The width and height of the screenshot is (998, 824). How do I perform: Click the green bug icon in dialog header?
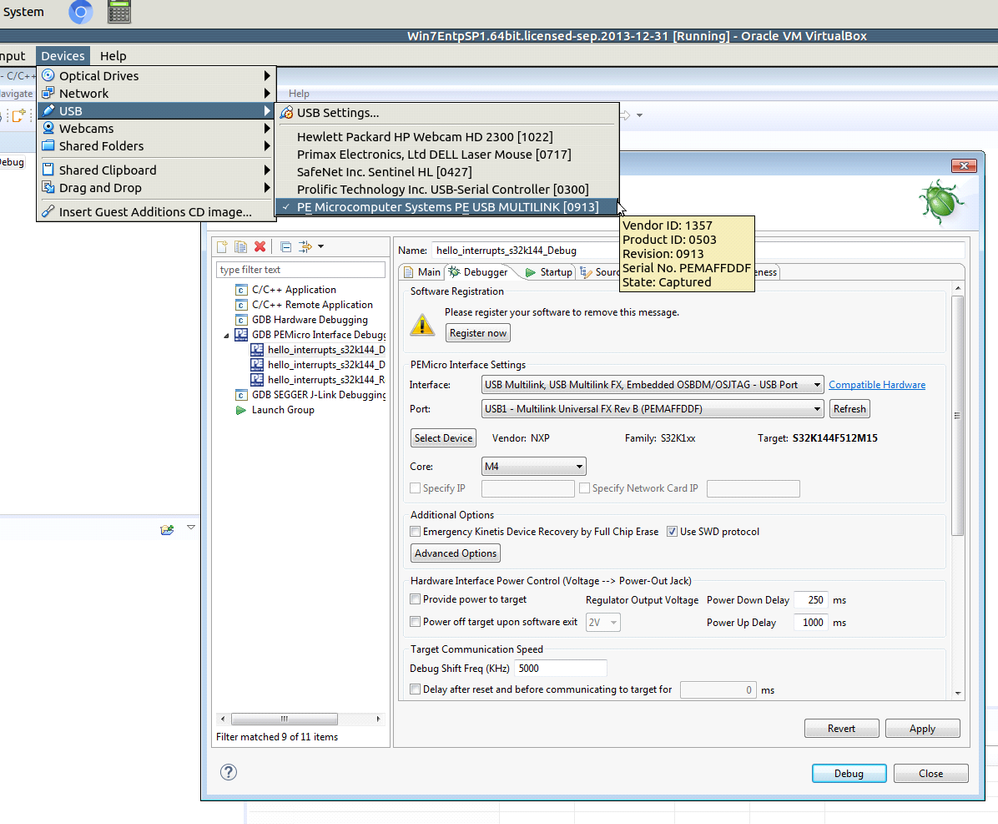940,201
